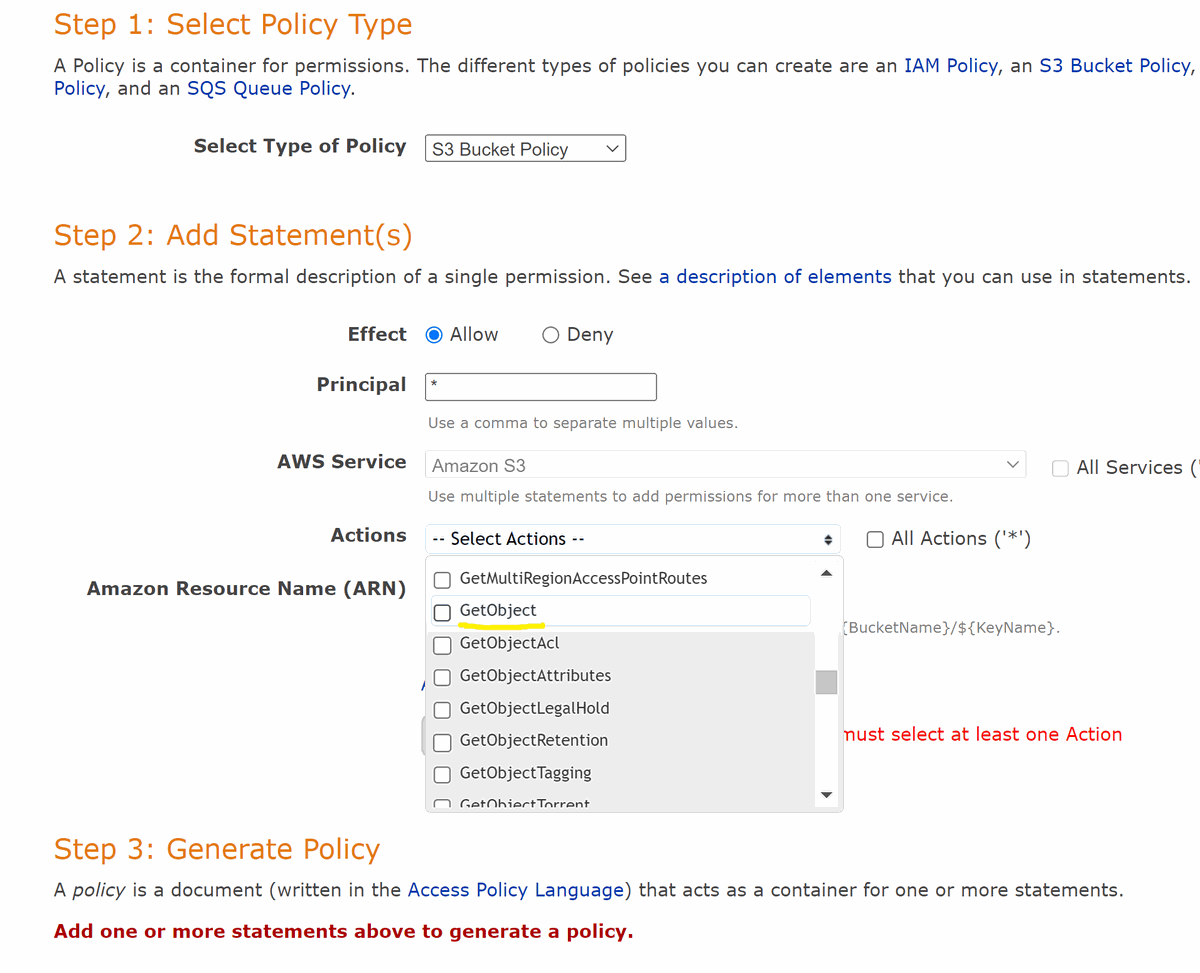Click the GetObjectLegalHold label text
This screenshot has height=973, width=1200.
tap(534, 708)
